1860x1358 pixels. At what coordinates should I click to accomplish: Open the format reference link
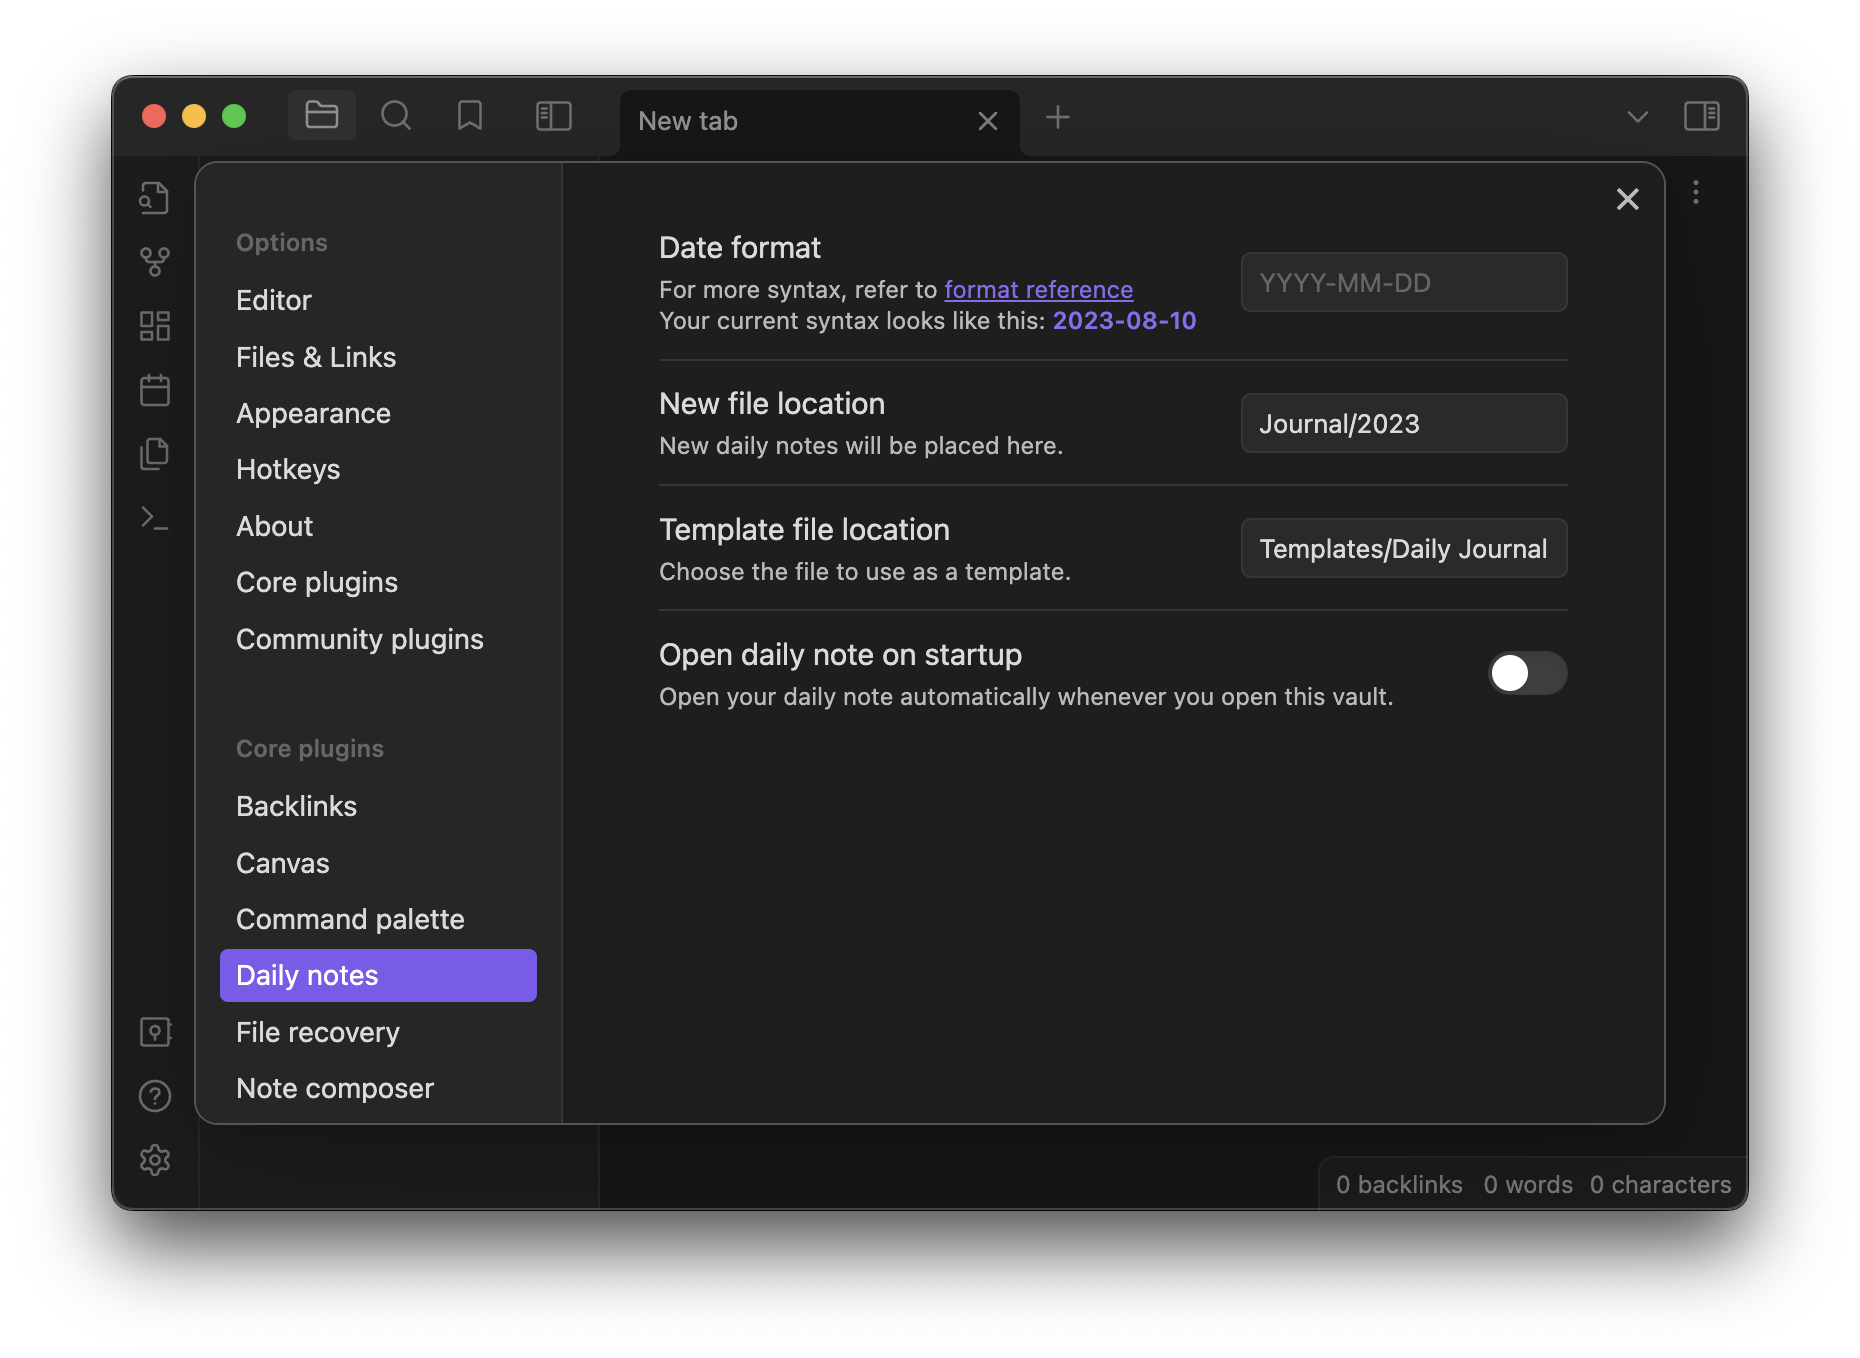coord(1038,290)
